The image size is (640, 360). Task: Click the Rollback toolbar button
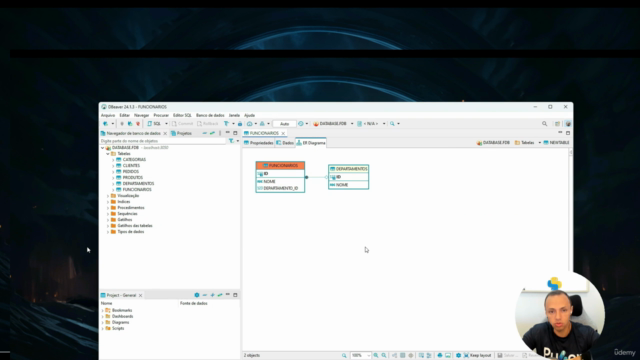[x=208, y=124]
